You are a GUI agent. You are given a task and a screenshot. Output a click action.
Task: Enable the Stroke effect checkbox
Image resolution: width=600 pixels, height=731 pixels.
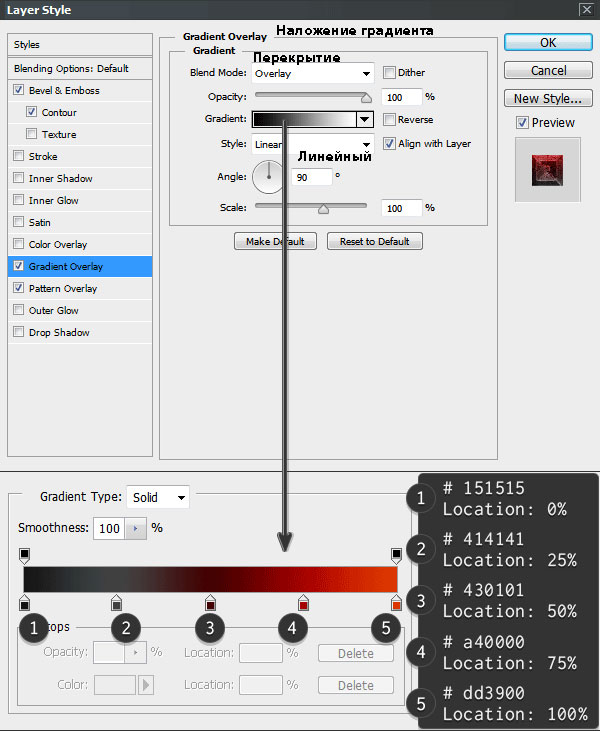point(18,156)
